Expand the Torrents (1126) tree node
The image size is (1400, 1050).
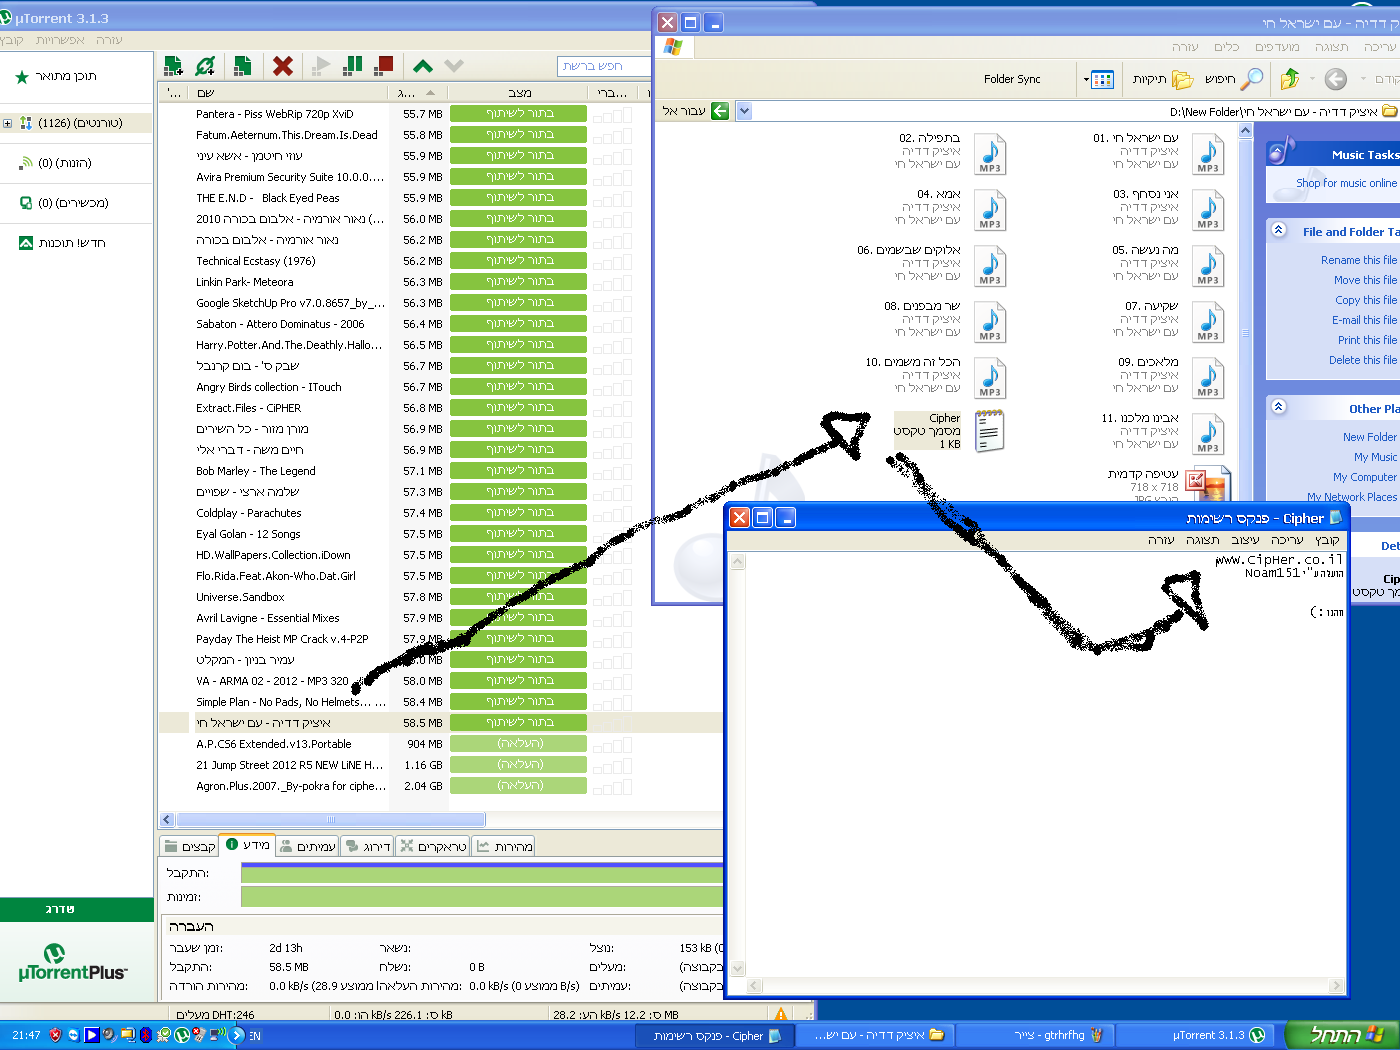click(x=8, y=124)
